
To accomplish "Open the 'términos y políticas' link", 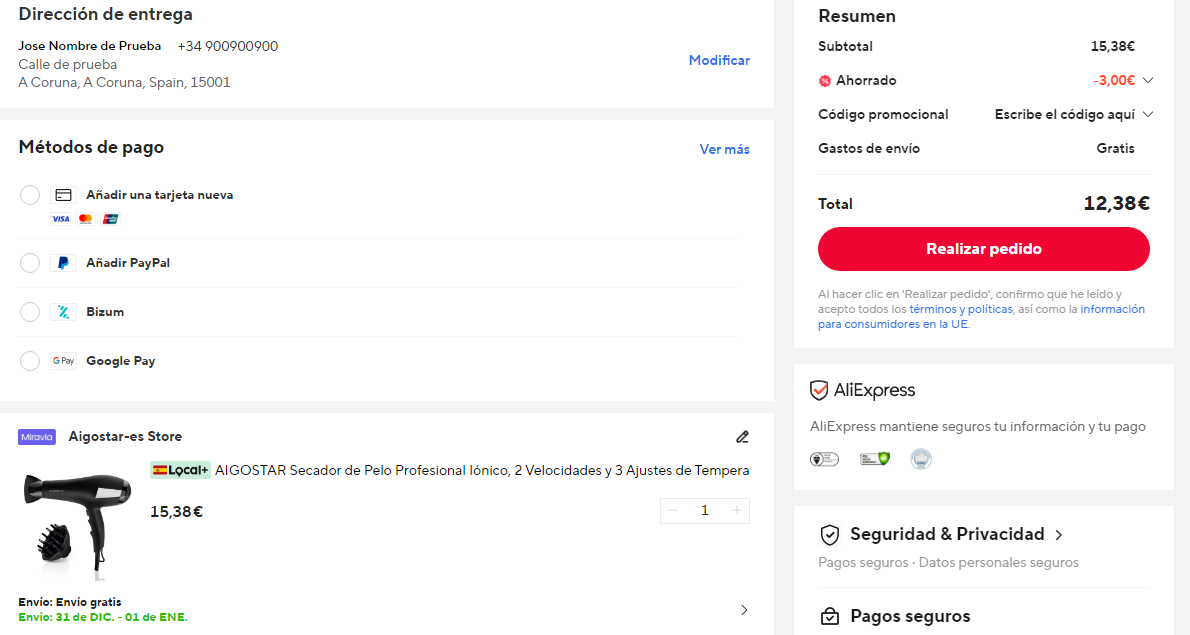I will pos(961,310).
